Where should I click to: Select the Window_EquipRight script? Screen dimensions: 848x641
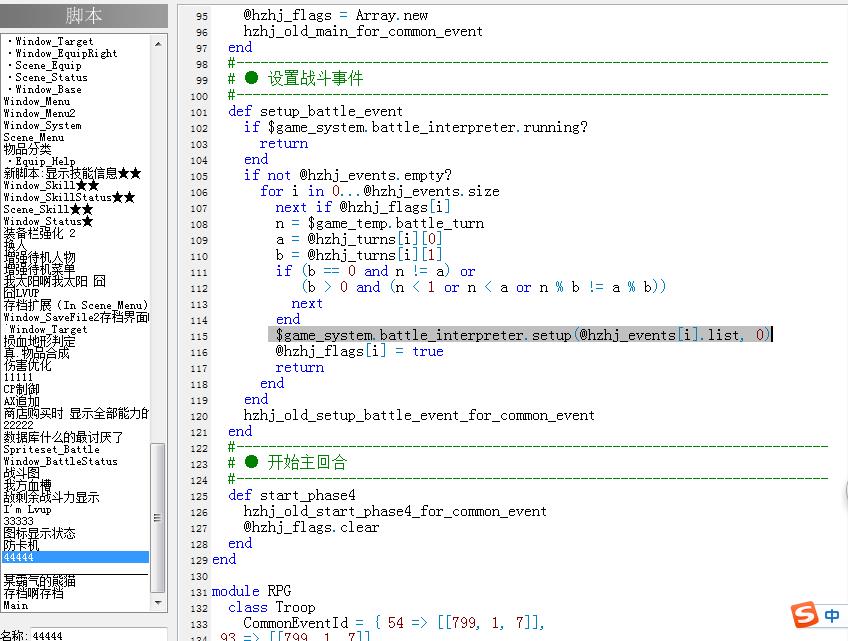pyautogui.click(x=66, y=54)
